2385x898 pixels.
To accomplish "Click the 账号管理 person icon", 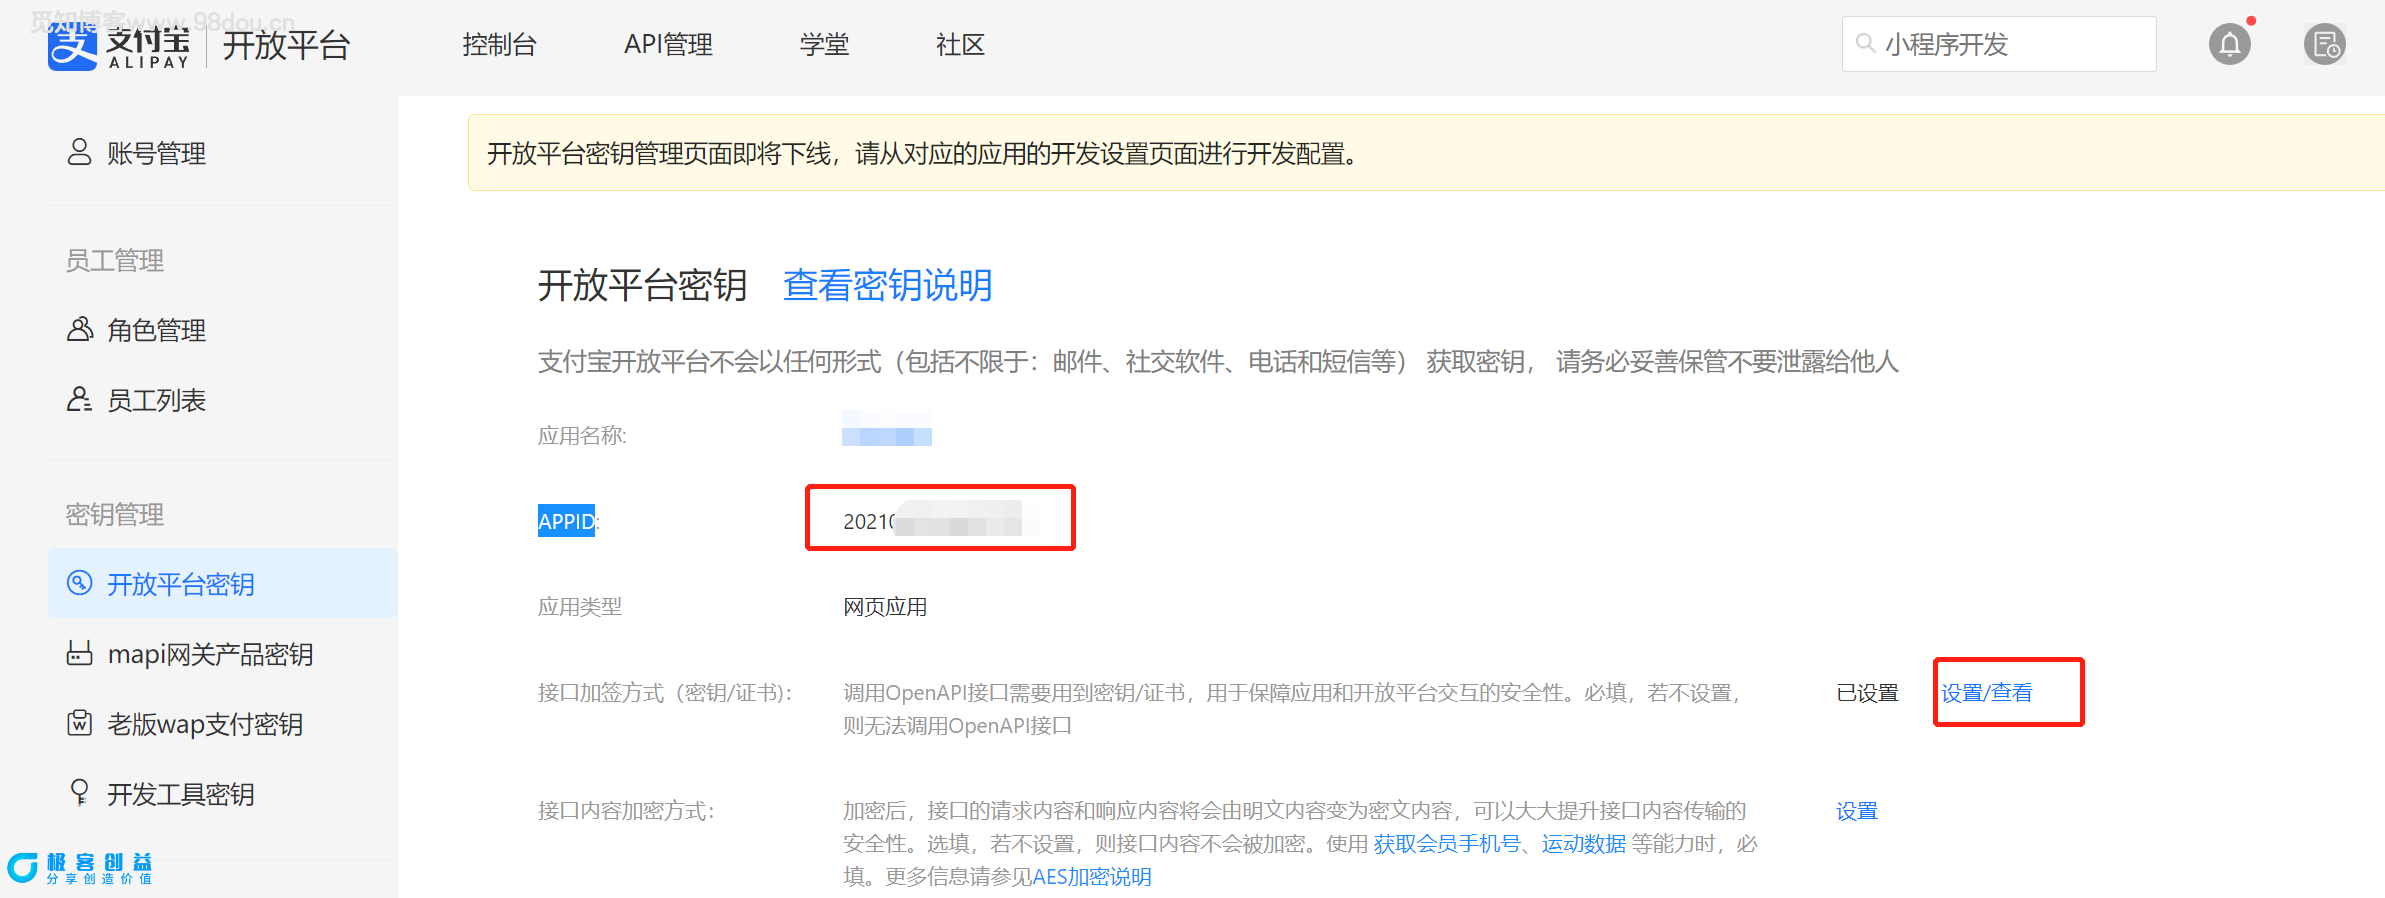I will (79, 152).
